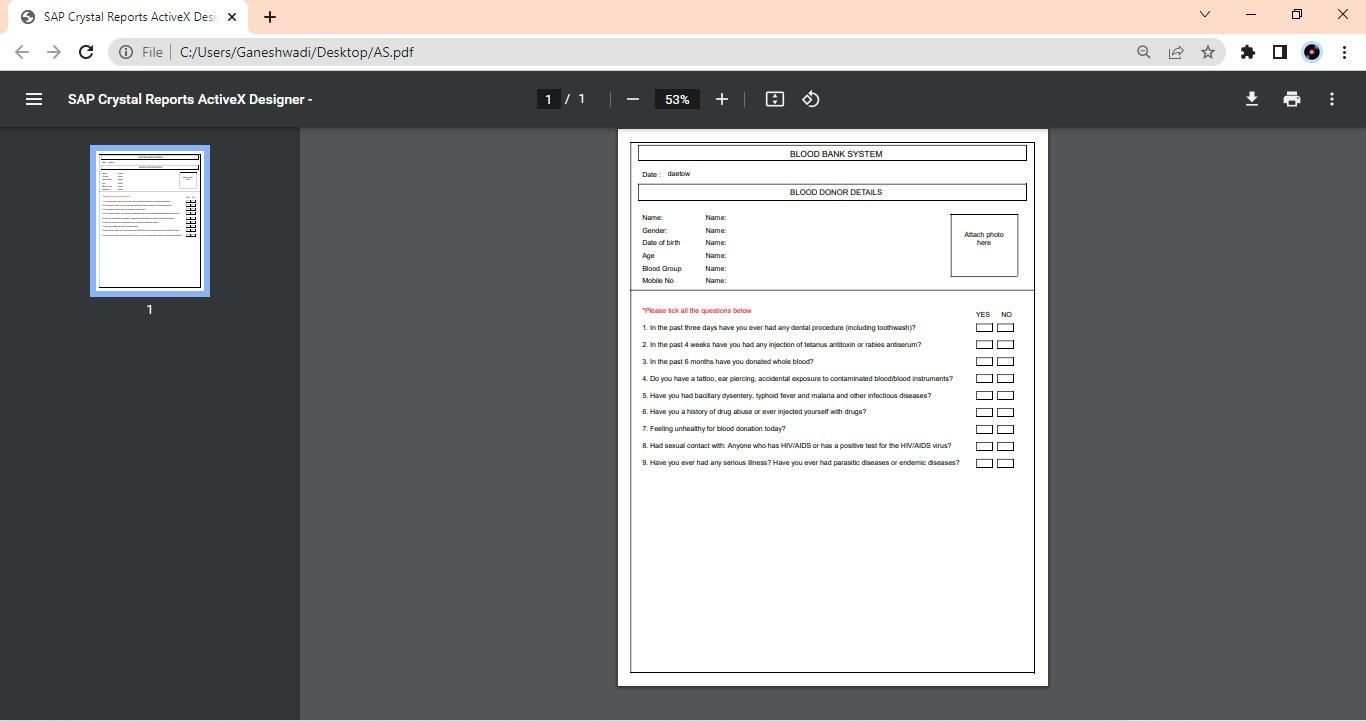The width and height of the screenshot is (1366, 721).
Task: Click the Mobile No label
Action: (658, 281)
